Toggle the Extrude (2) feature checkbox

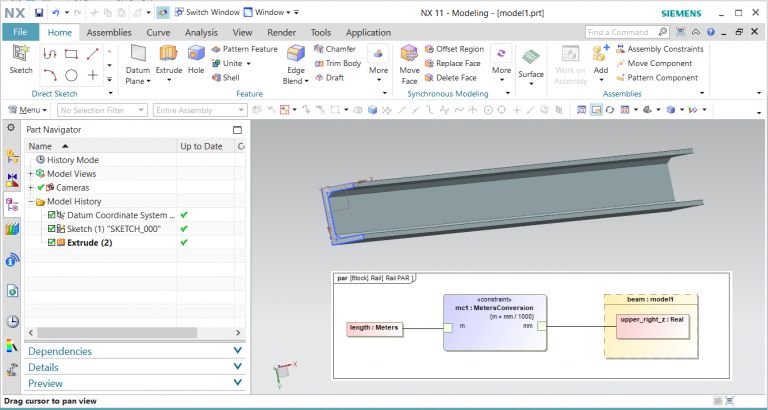[52, 242]
